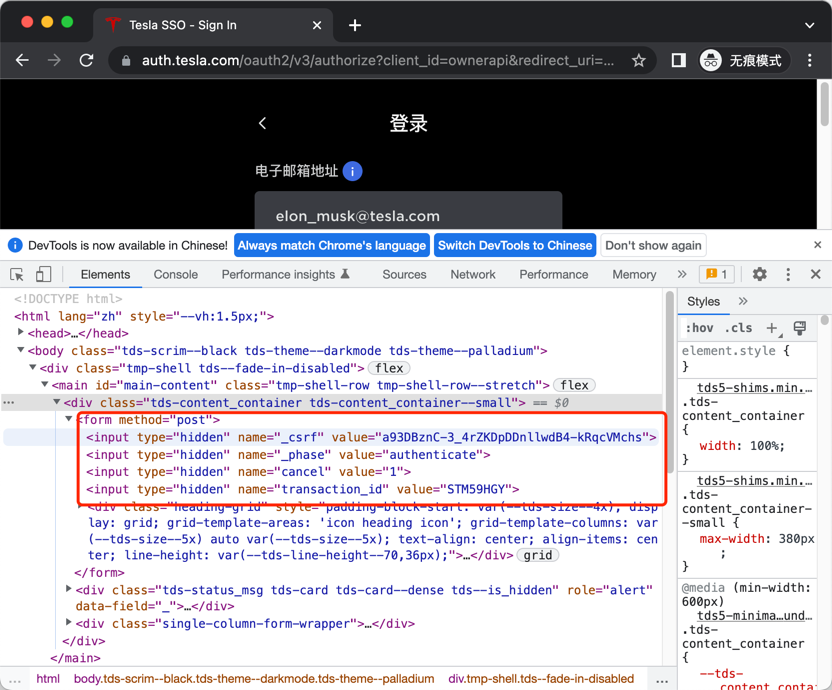Switch to the Sources tab
The height and width of the screenshot is (690, 832).
pos(404,274)
